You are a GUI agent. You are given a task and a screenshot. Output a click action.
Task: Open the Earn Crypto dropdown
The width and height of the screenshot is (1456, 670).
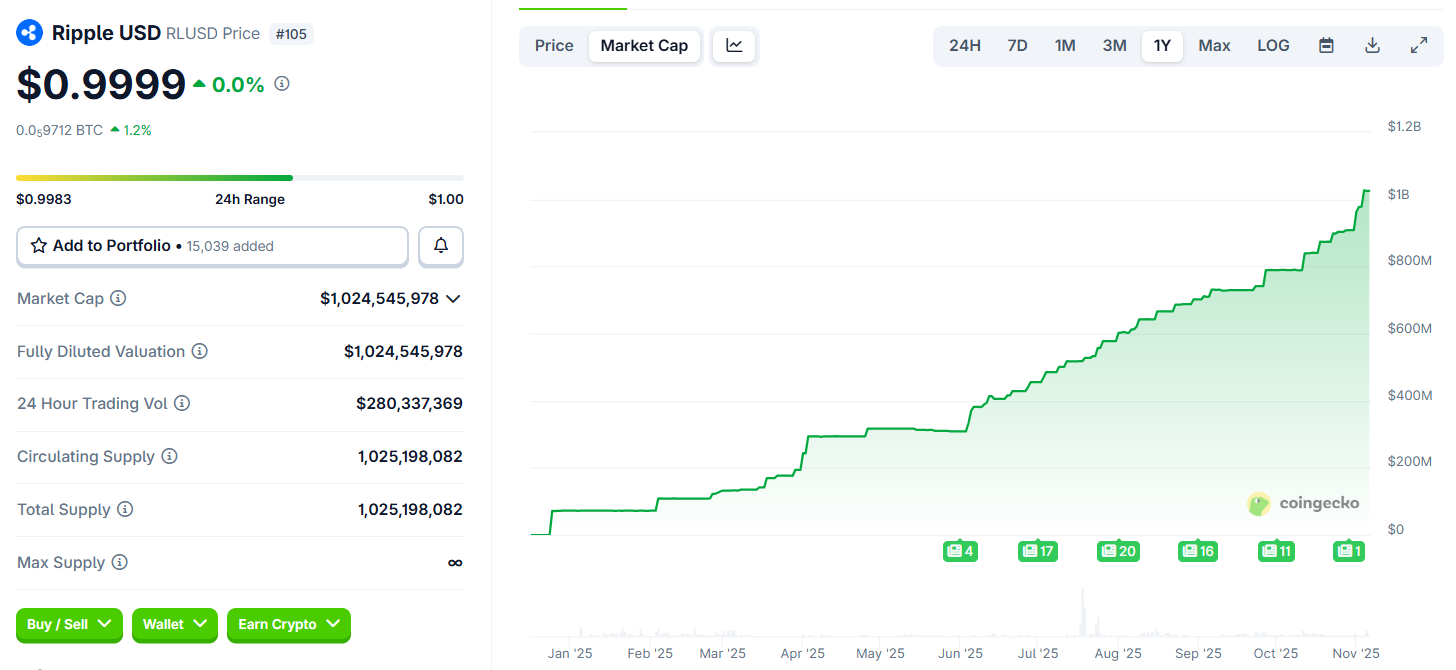pyautogui.click(x=288, y=624)
